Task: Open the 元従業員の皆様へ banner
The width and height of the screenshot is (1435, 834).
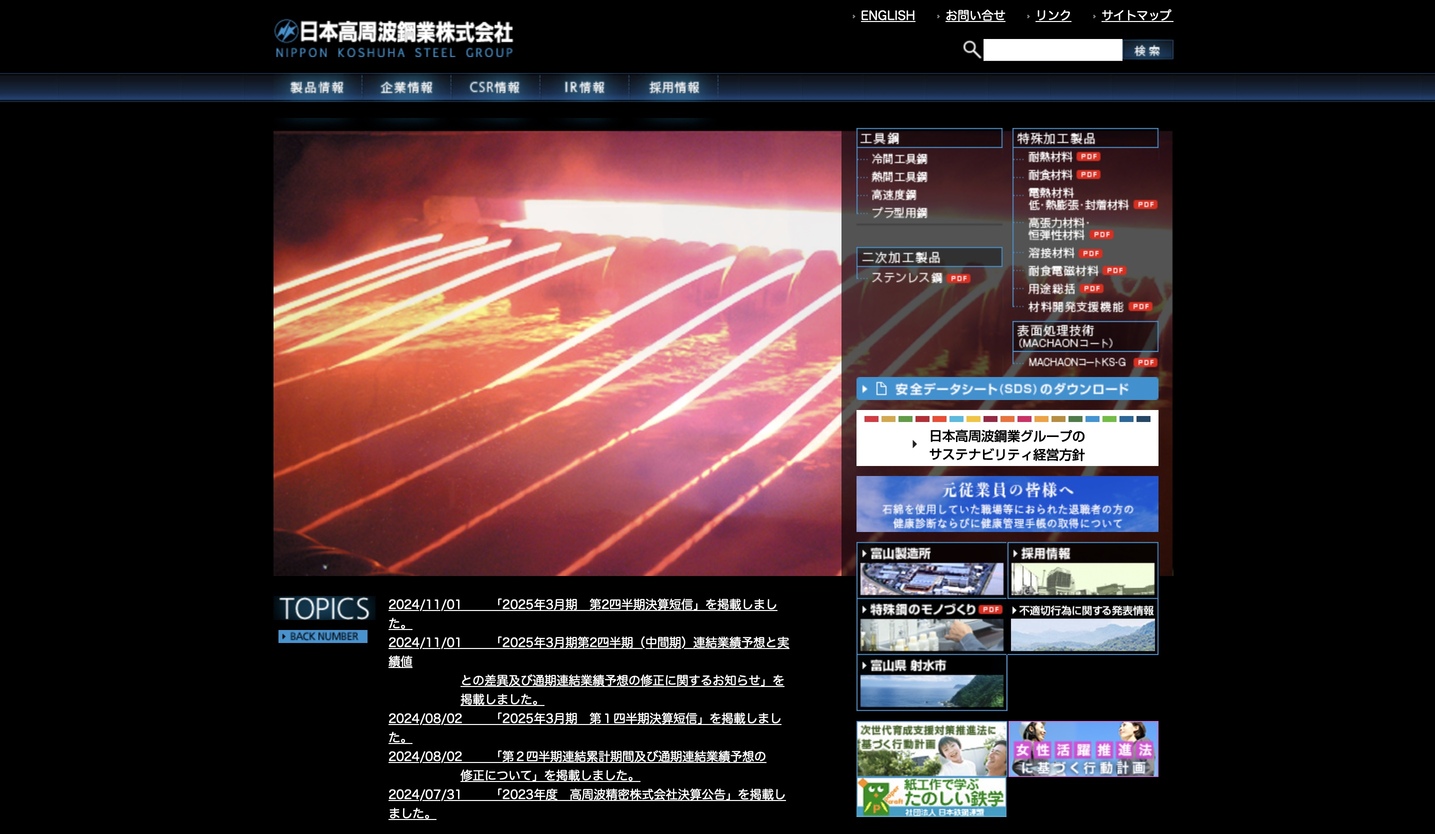Action: tap(1007, 504)
